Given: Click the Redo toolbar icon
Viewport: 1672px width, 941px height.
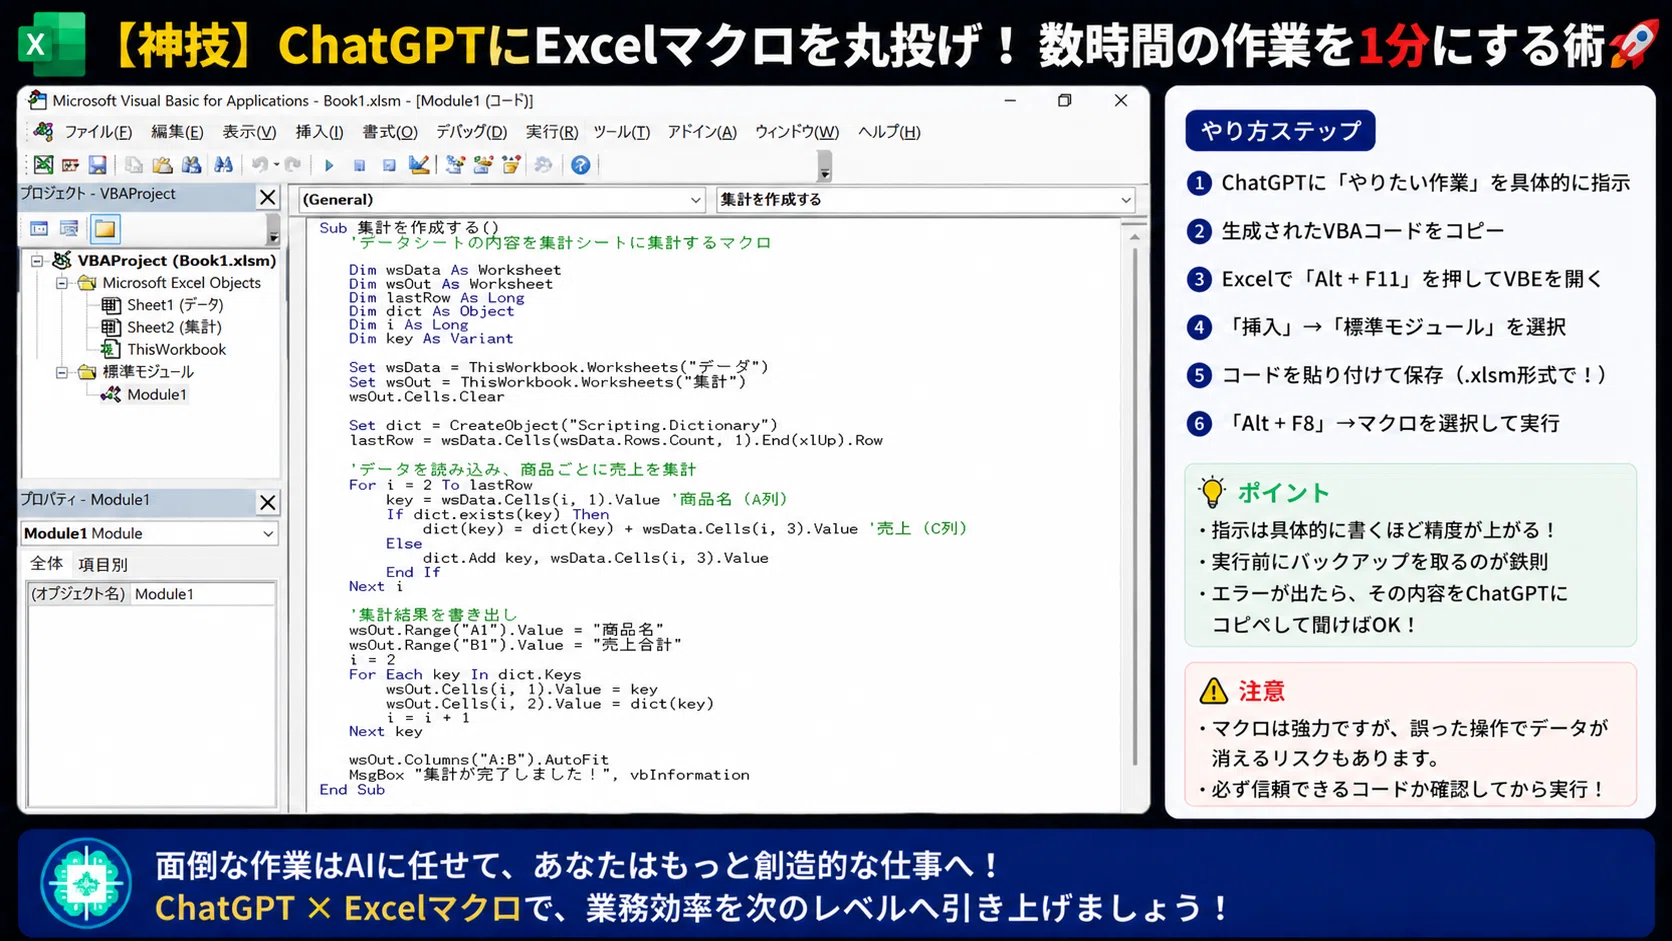Looking at the screenshot, I should pyautogui.click(x=293, y=165).
